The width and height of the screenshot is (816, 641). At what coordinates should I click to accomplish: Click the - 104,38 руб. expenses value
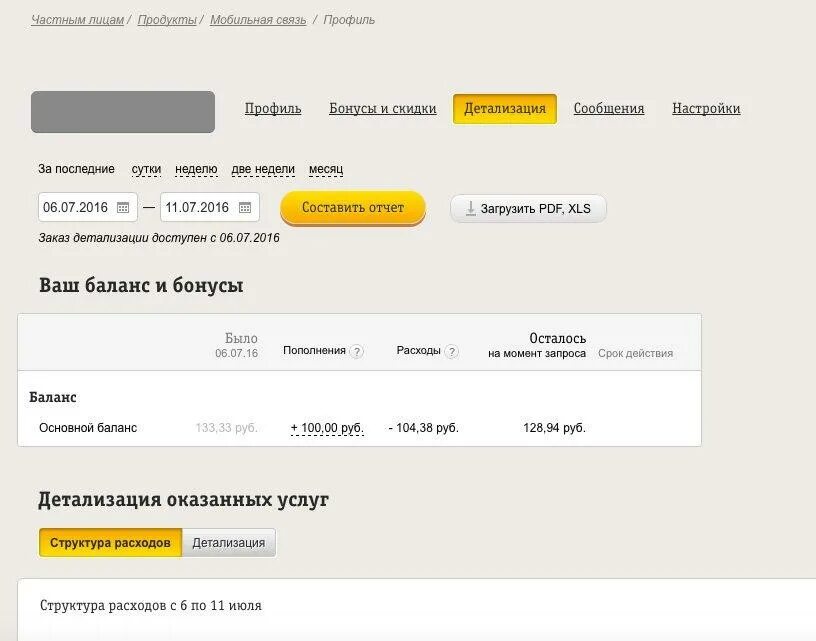424,428
